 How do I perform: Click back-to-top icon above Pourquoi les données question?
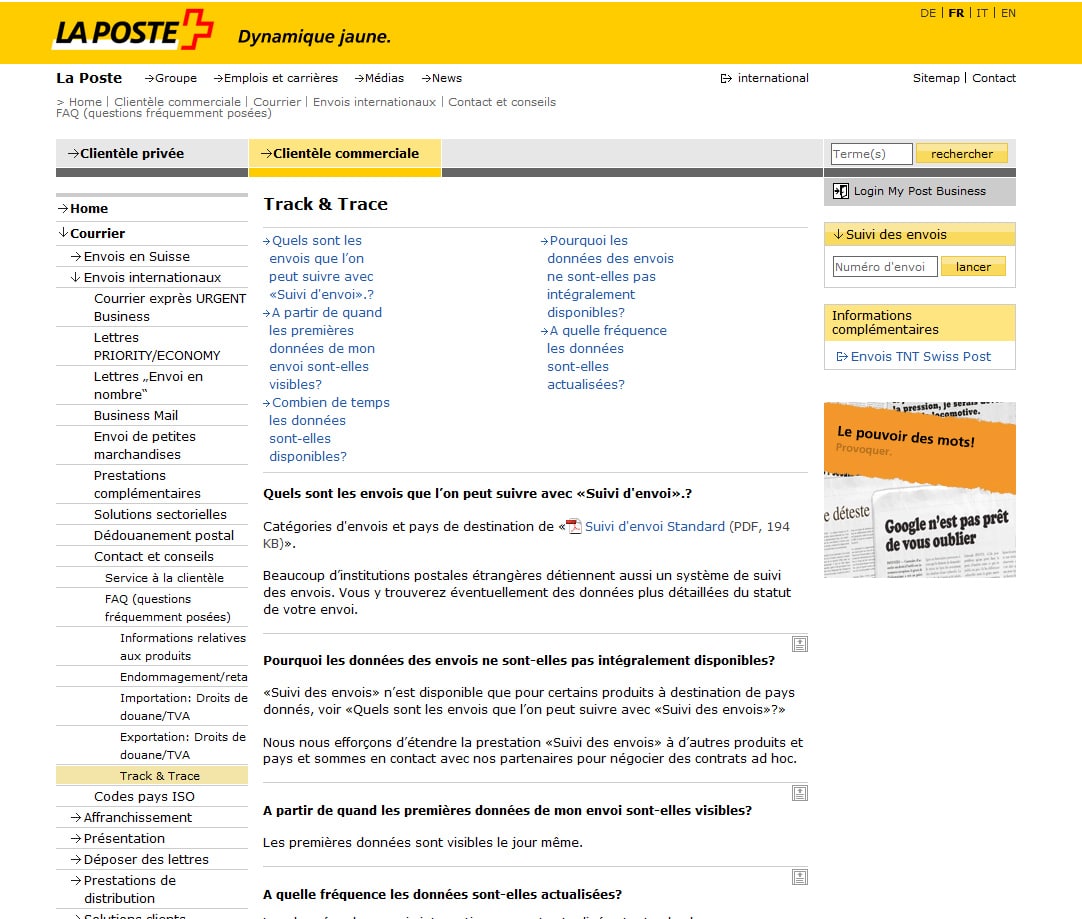coord(800,644)
